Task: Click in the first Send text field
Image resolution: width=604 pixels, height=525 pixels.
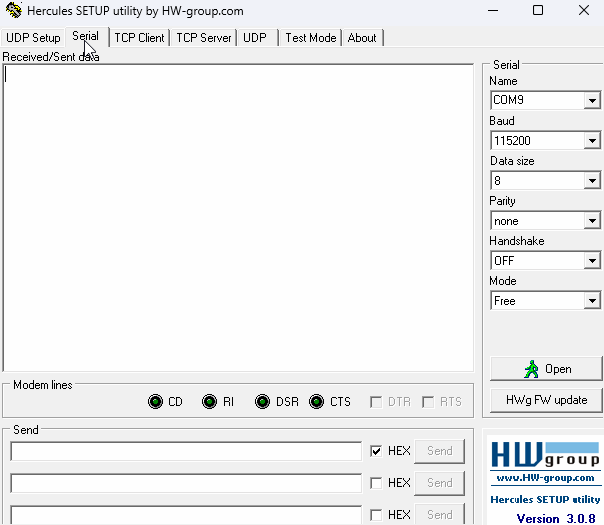Action: 185,451
